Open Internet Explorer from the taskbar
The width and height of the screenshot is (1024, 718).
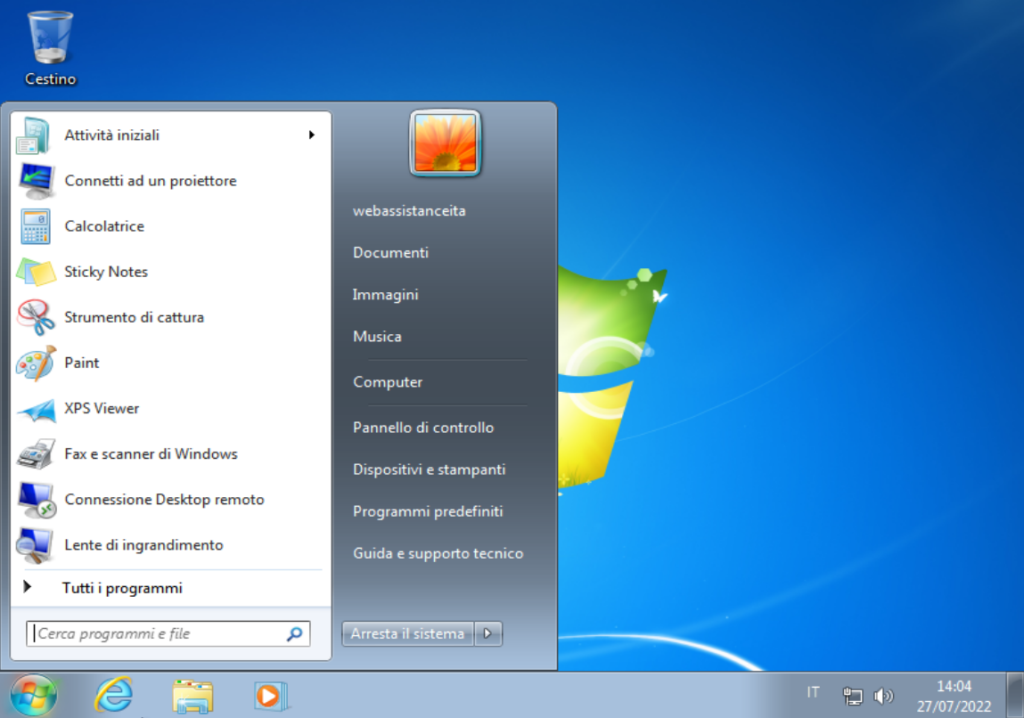[x=114, y=694]
